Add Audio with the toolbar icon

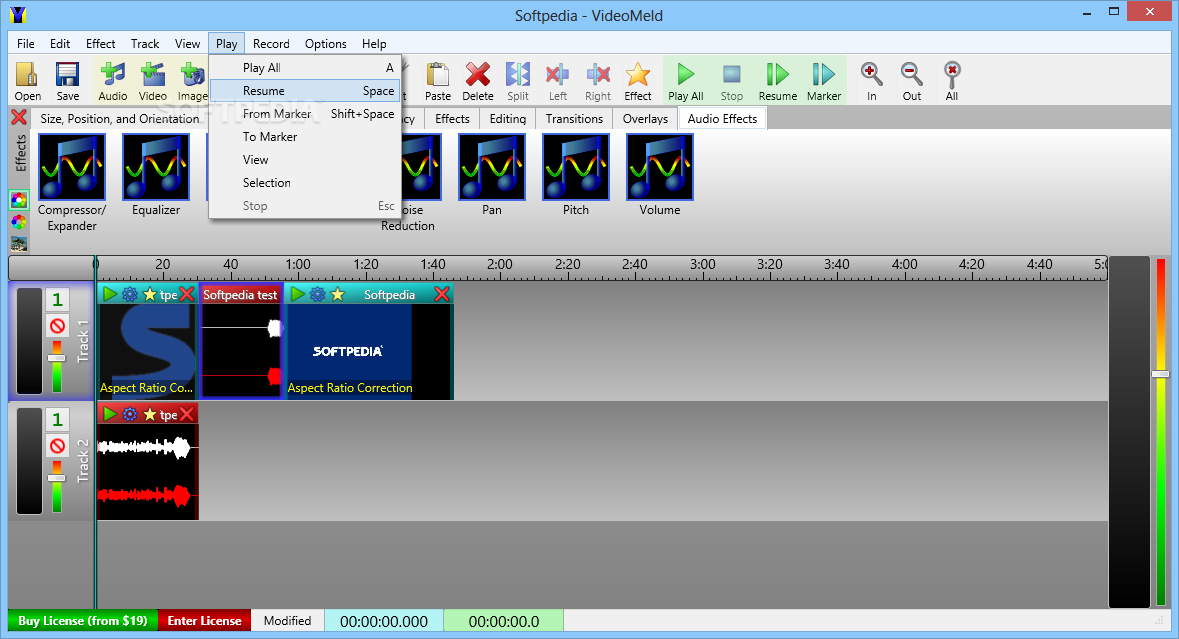coord(113,81)
